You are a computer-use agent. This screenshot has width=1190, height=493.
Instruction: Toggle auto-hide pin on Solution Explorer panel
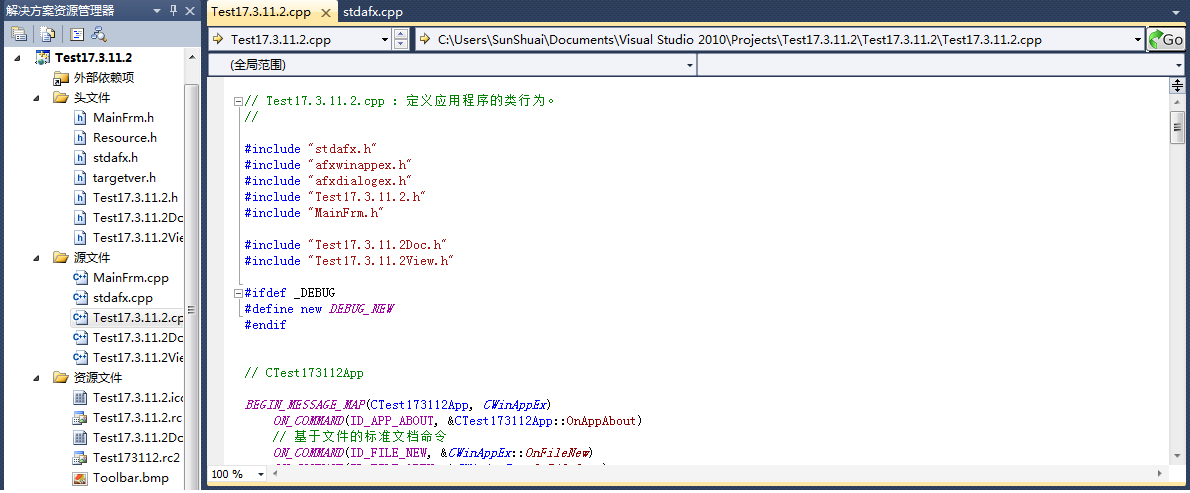click(x=173, y=11)
